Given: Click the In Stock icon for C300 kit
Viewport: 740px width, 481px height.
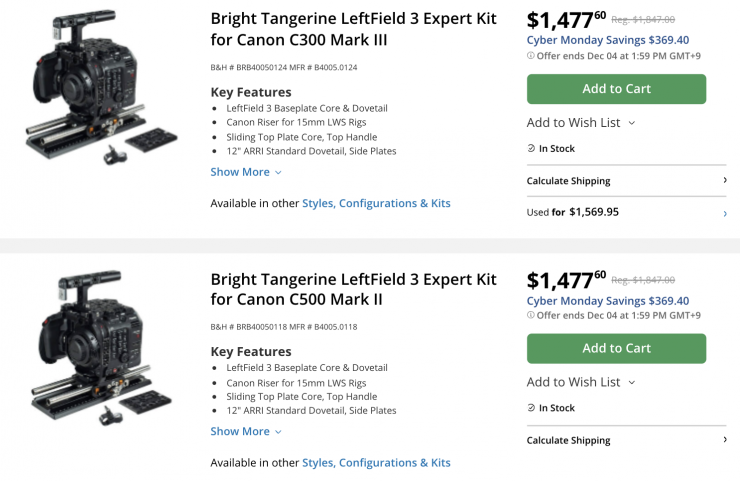Looking at the screenshot, I should 531,149.
